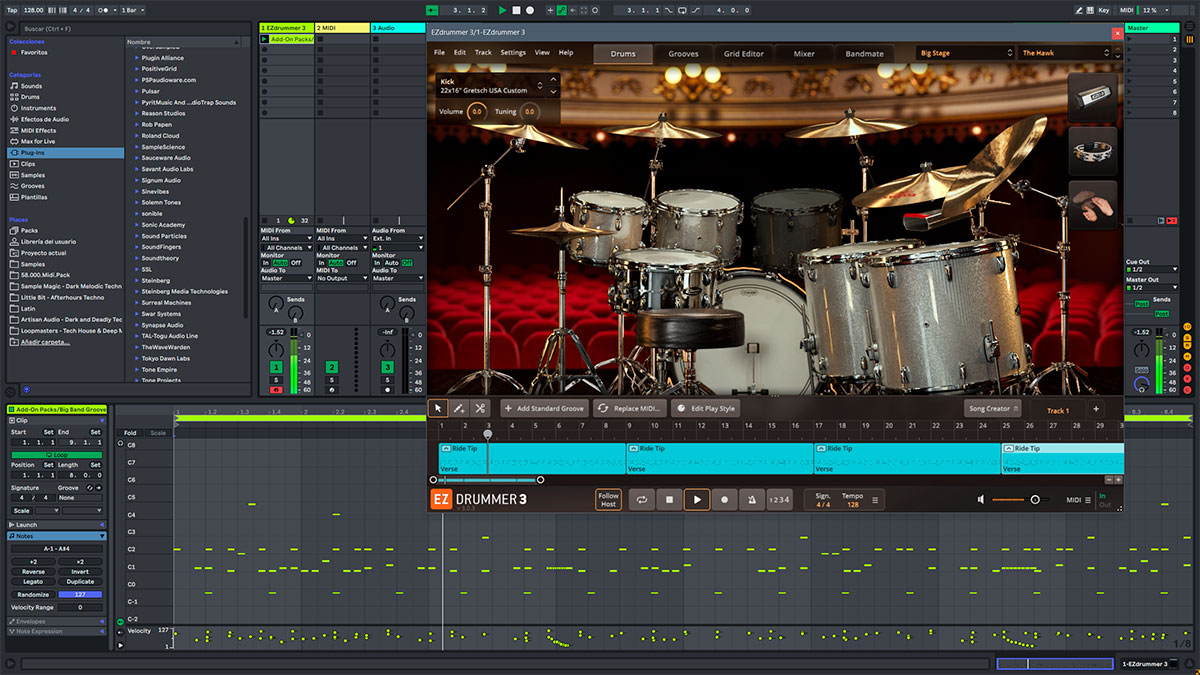Image resolution: width=1200 pixels, height=675 pixels.
Task: Expand the Steinberg plug-in folder
Action: (x=137, y=281)
